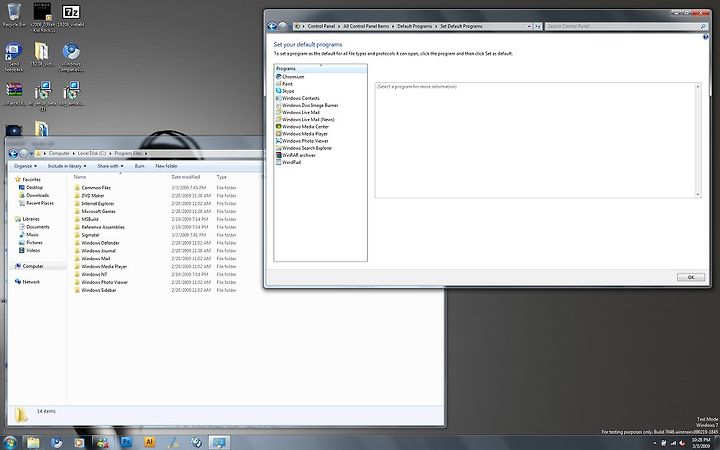Open the Send feedback desktop shortcut
720x450 pixels.
point(14,57)
